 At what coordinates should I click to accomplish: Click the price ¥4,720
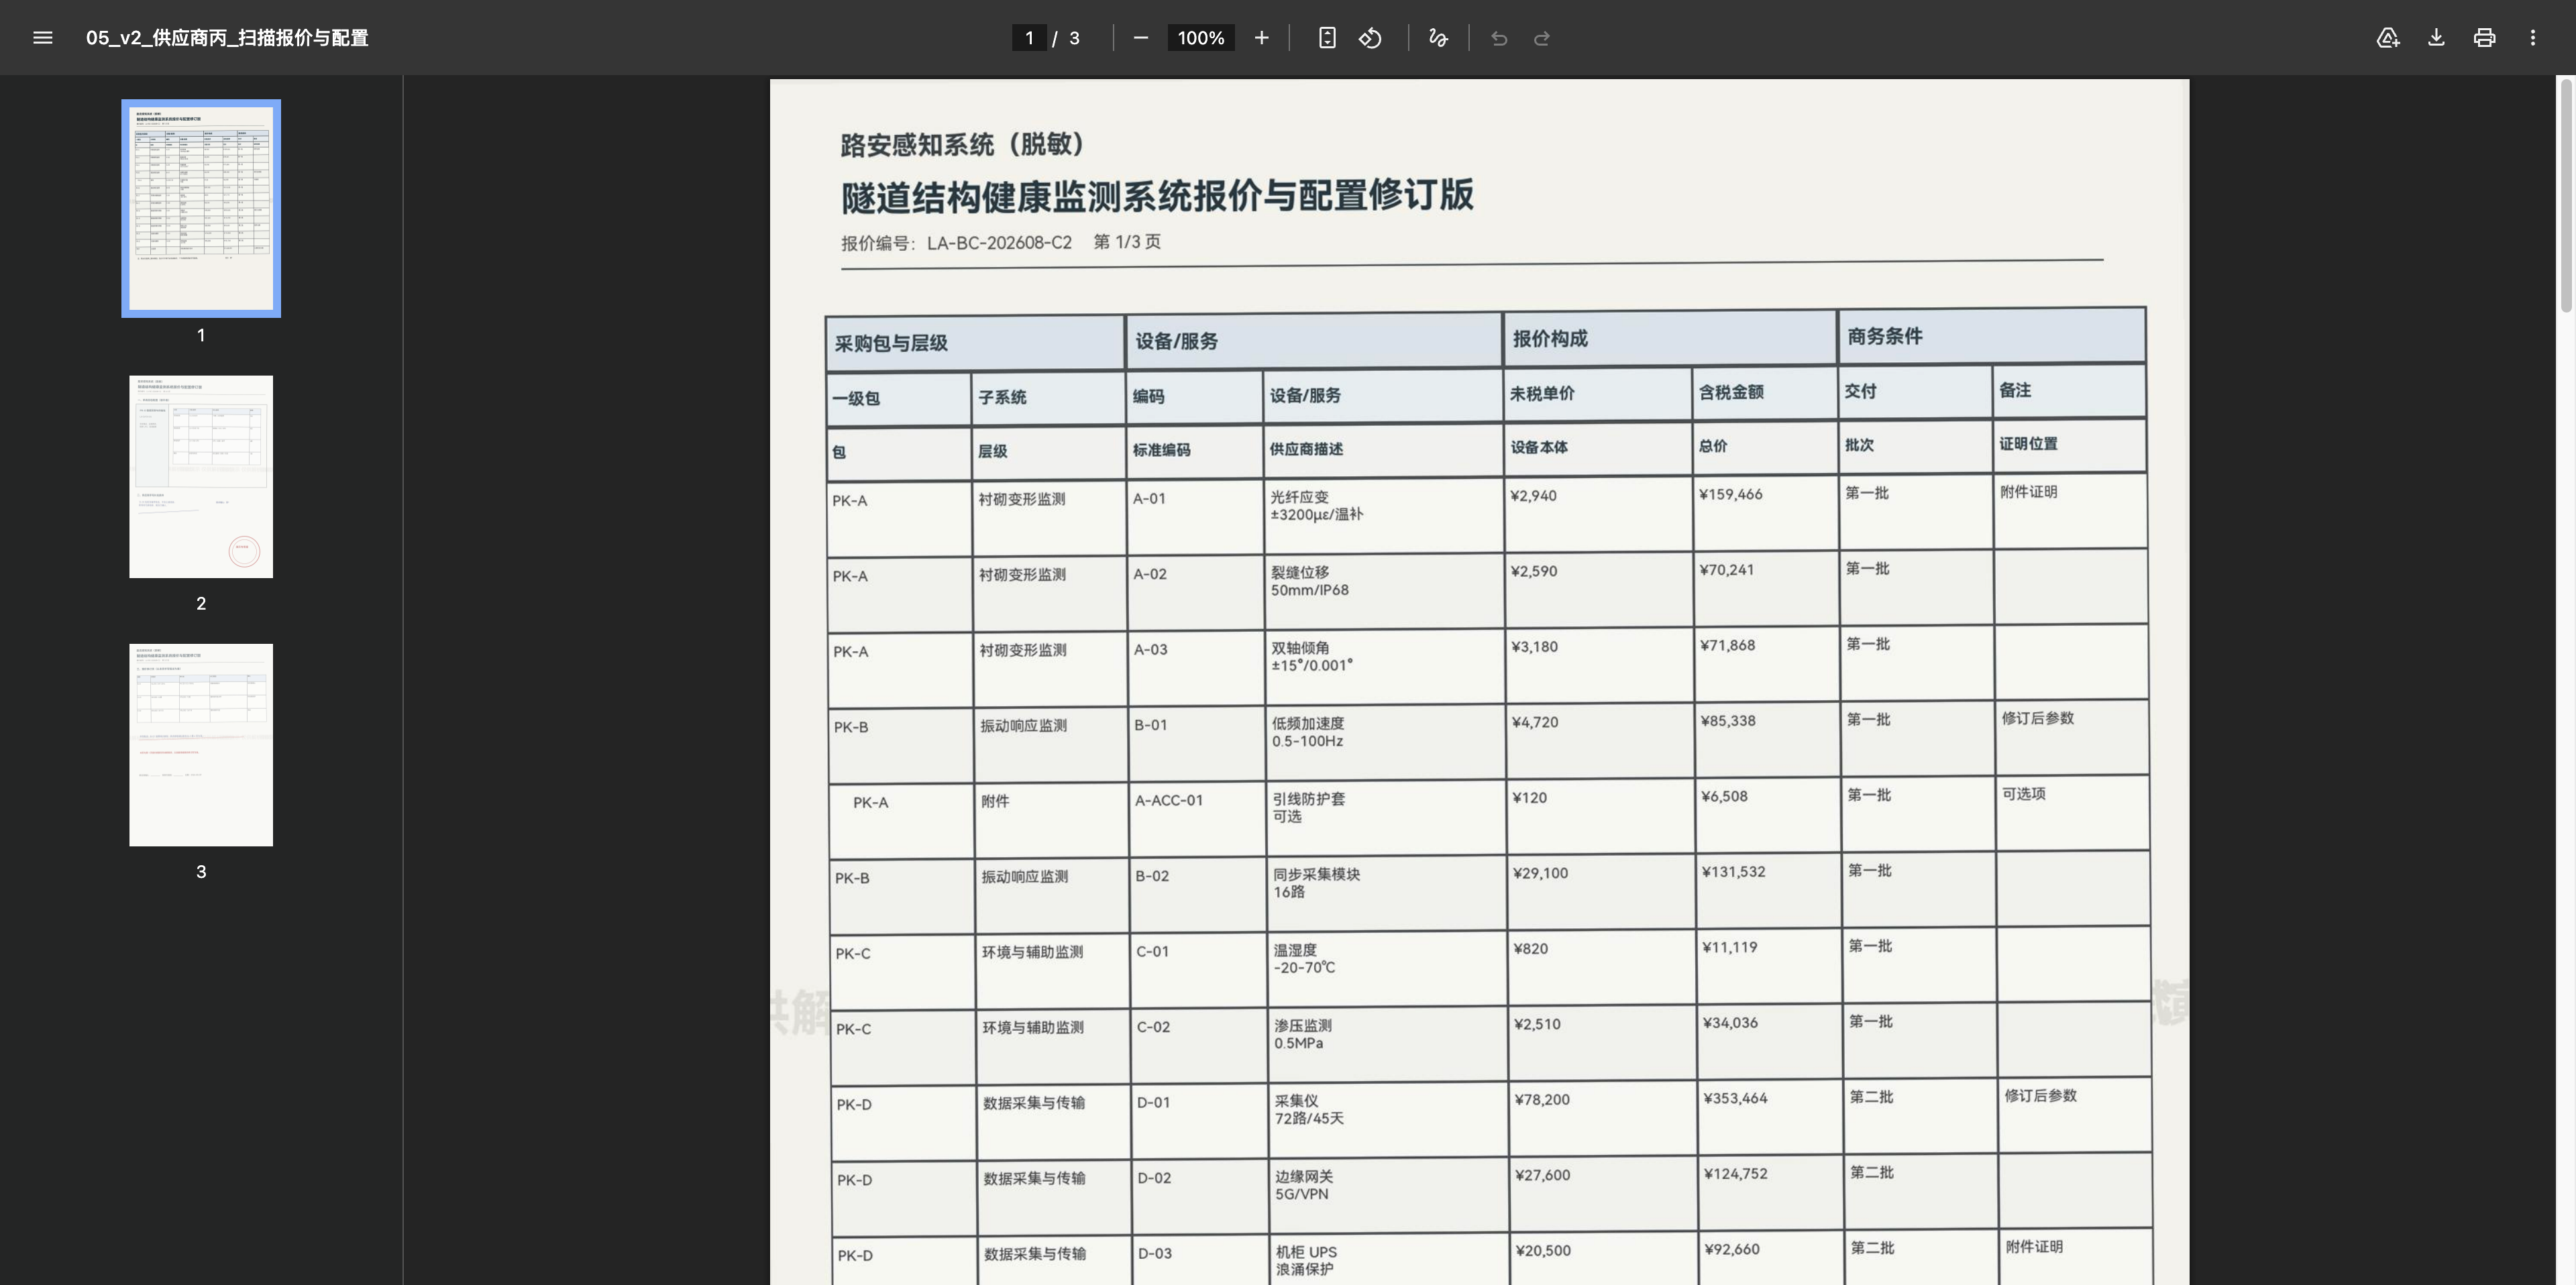[x=1535, y=722]
